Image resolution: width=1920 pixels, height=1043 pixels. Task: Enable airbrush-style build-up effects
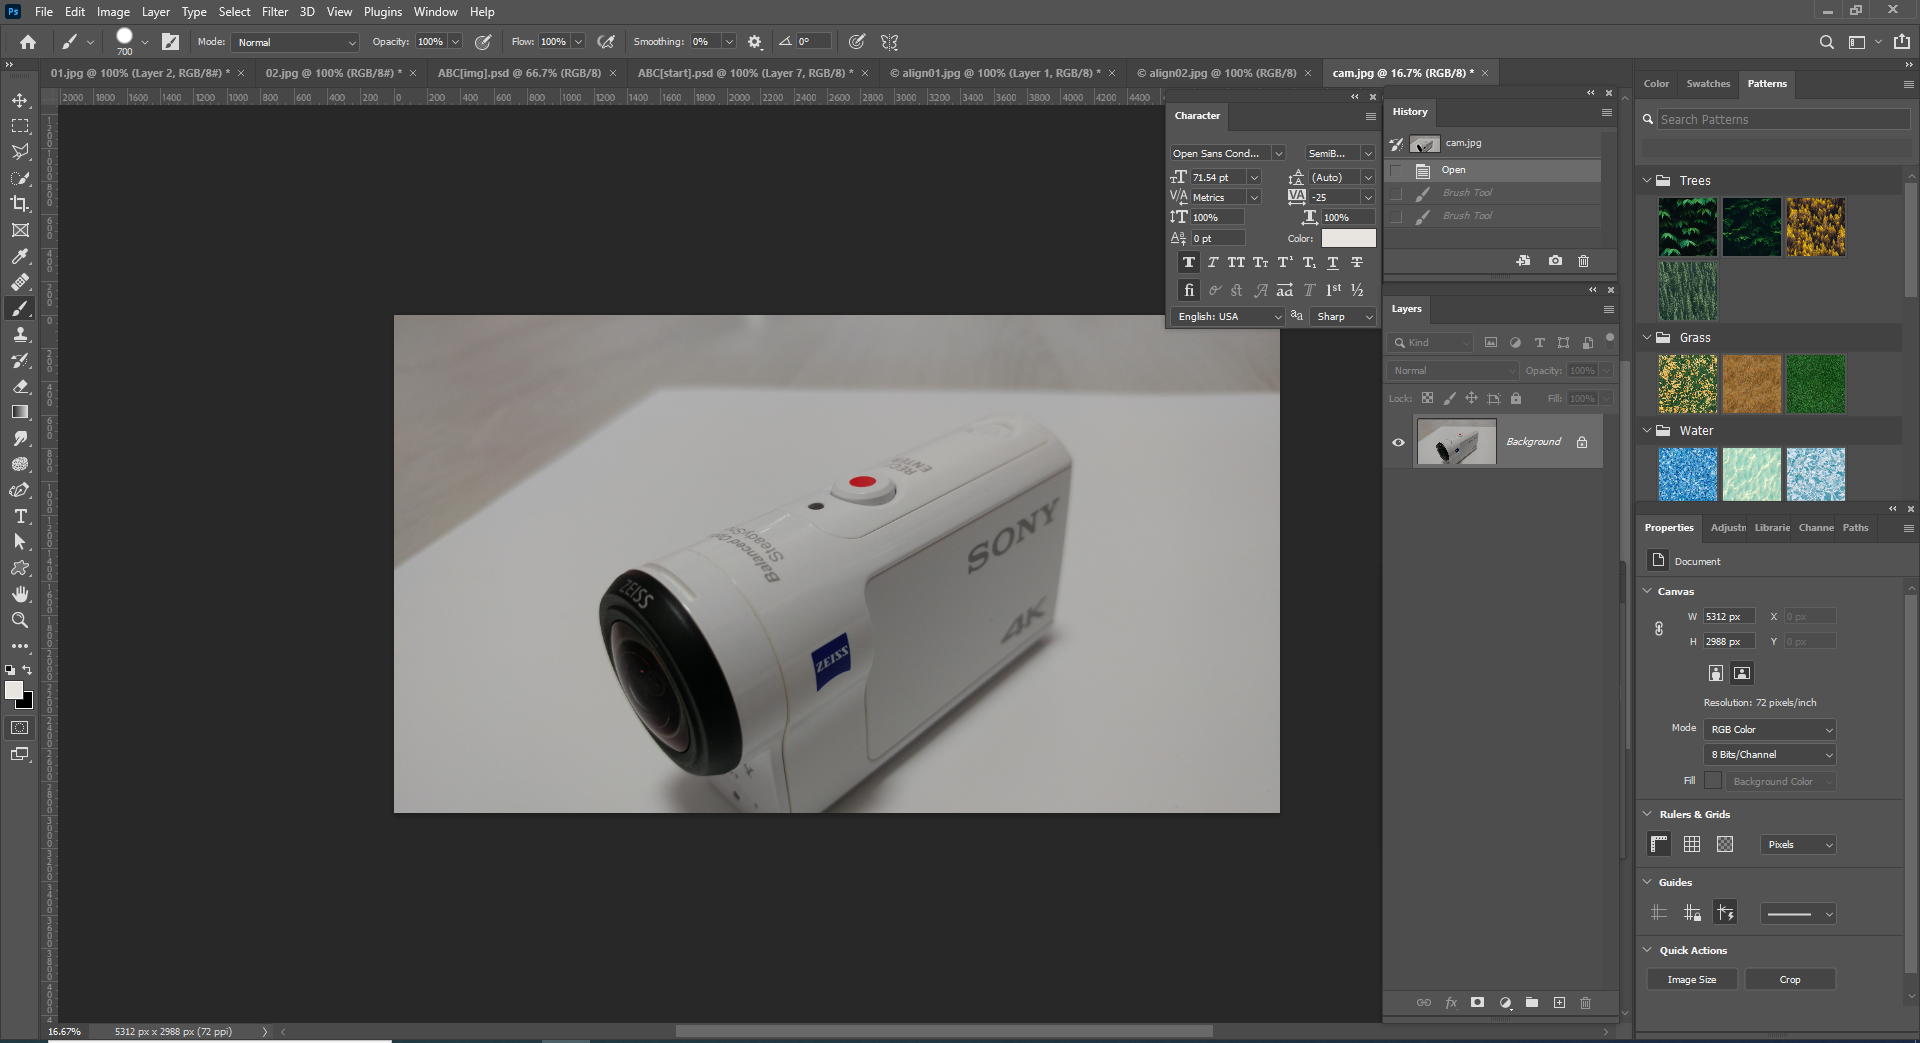point(606,42)
